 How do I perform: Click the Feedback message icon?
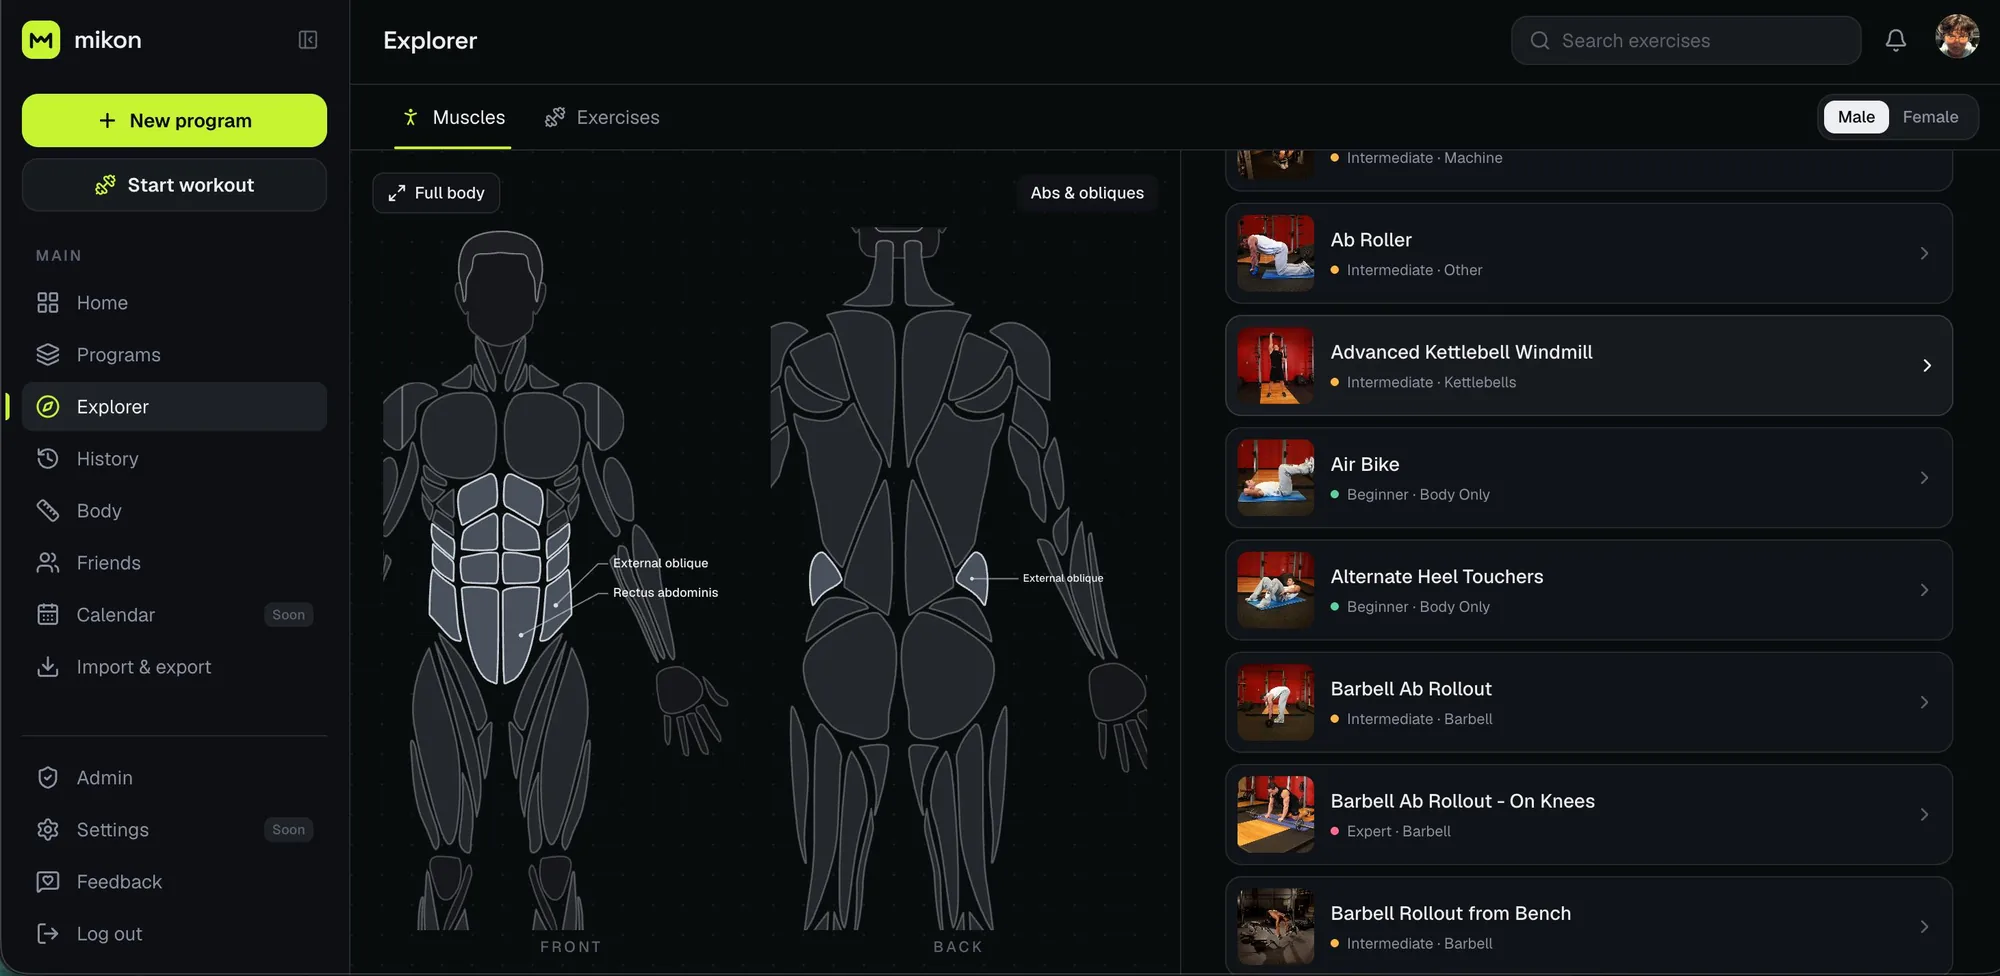coord(48,881)
